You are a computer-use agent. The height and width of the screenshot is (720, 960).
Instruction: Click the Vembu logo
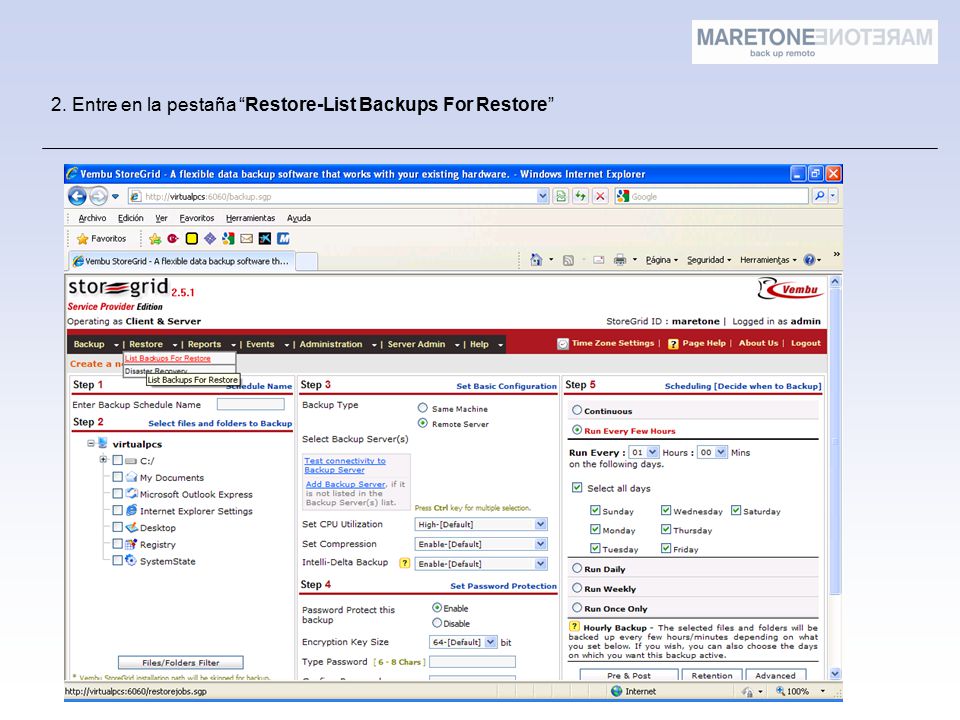tap(790, 288)
